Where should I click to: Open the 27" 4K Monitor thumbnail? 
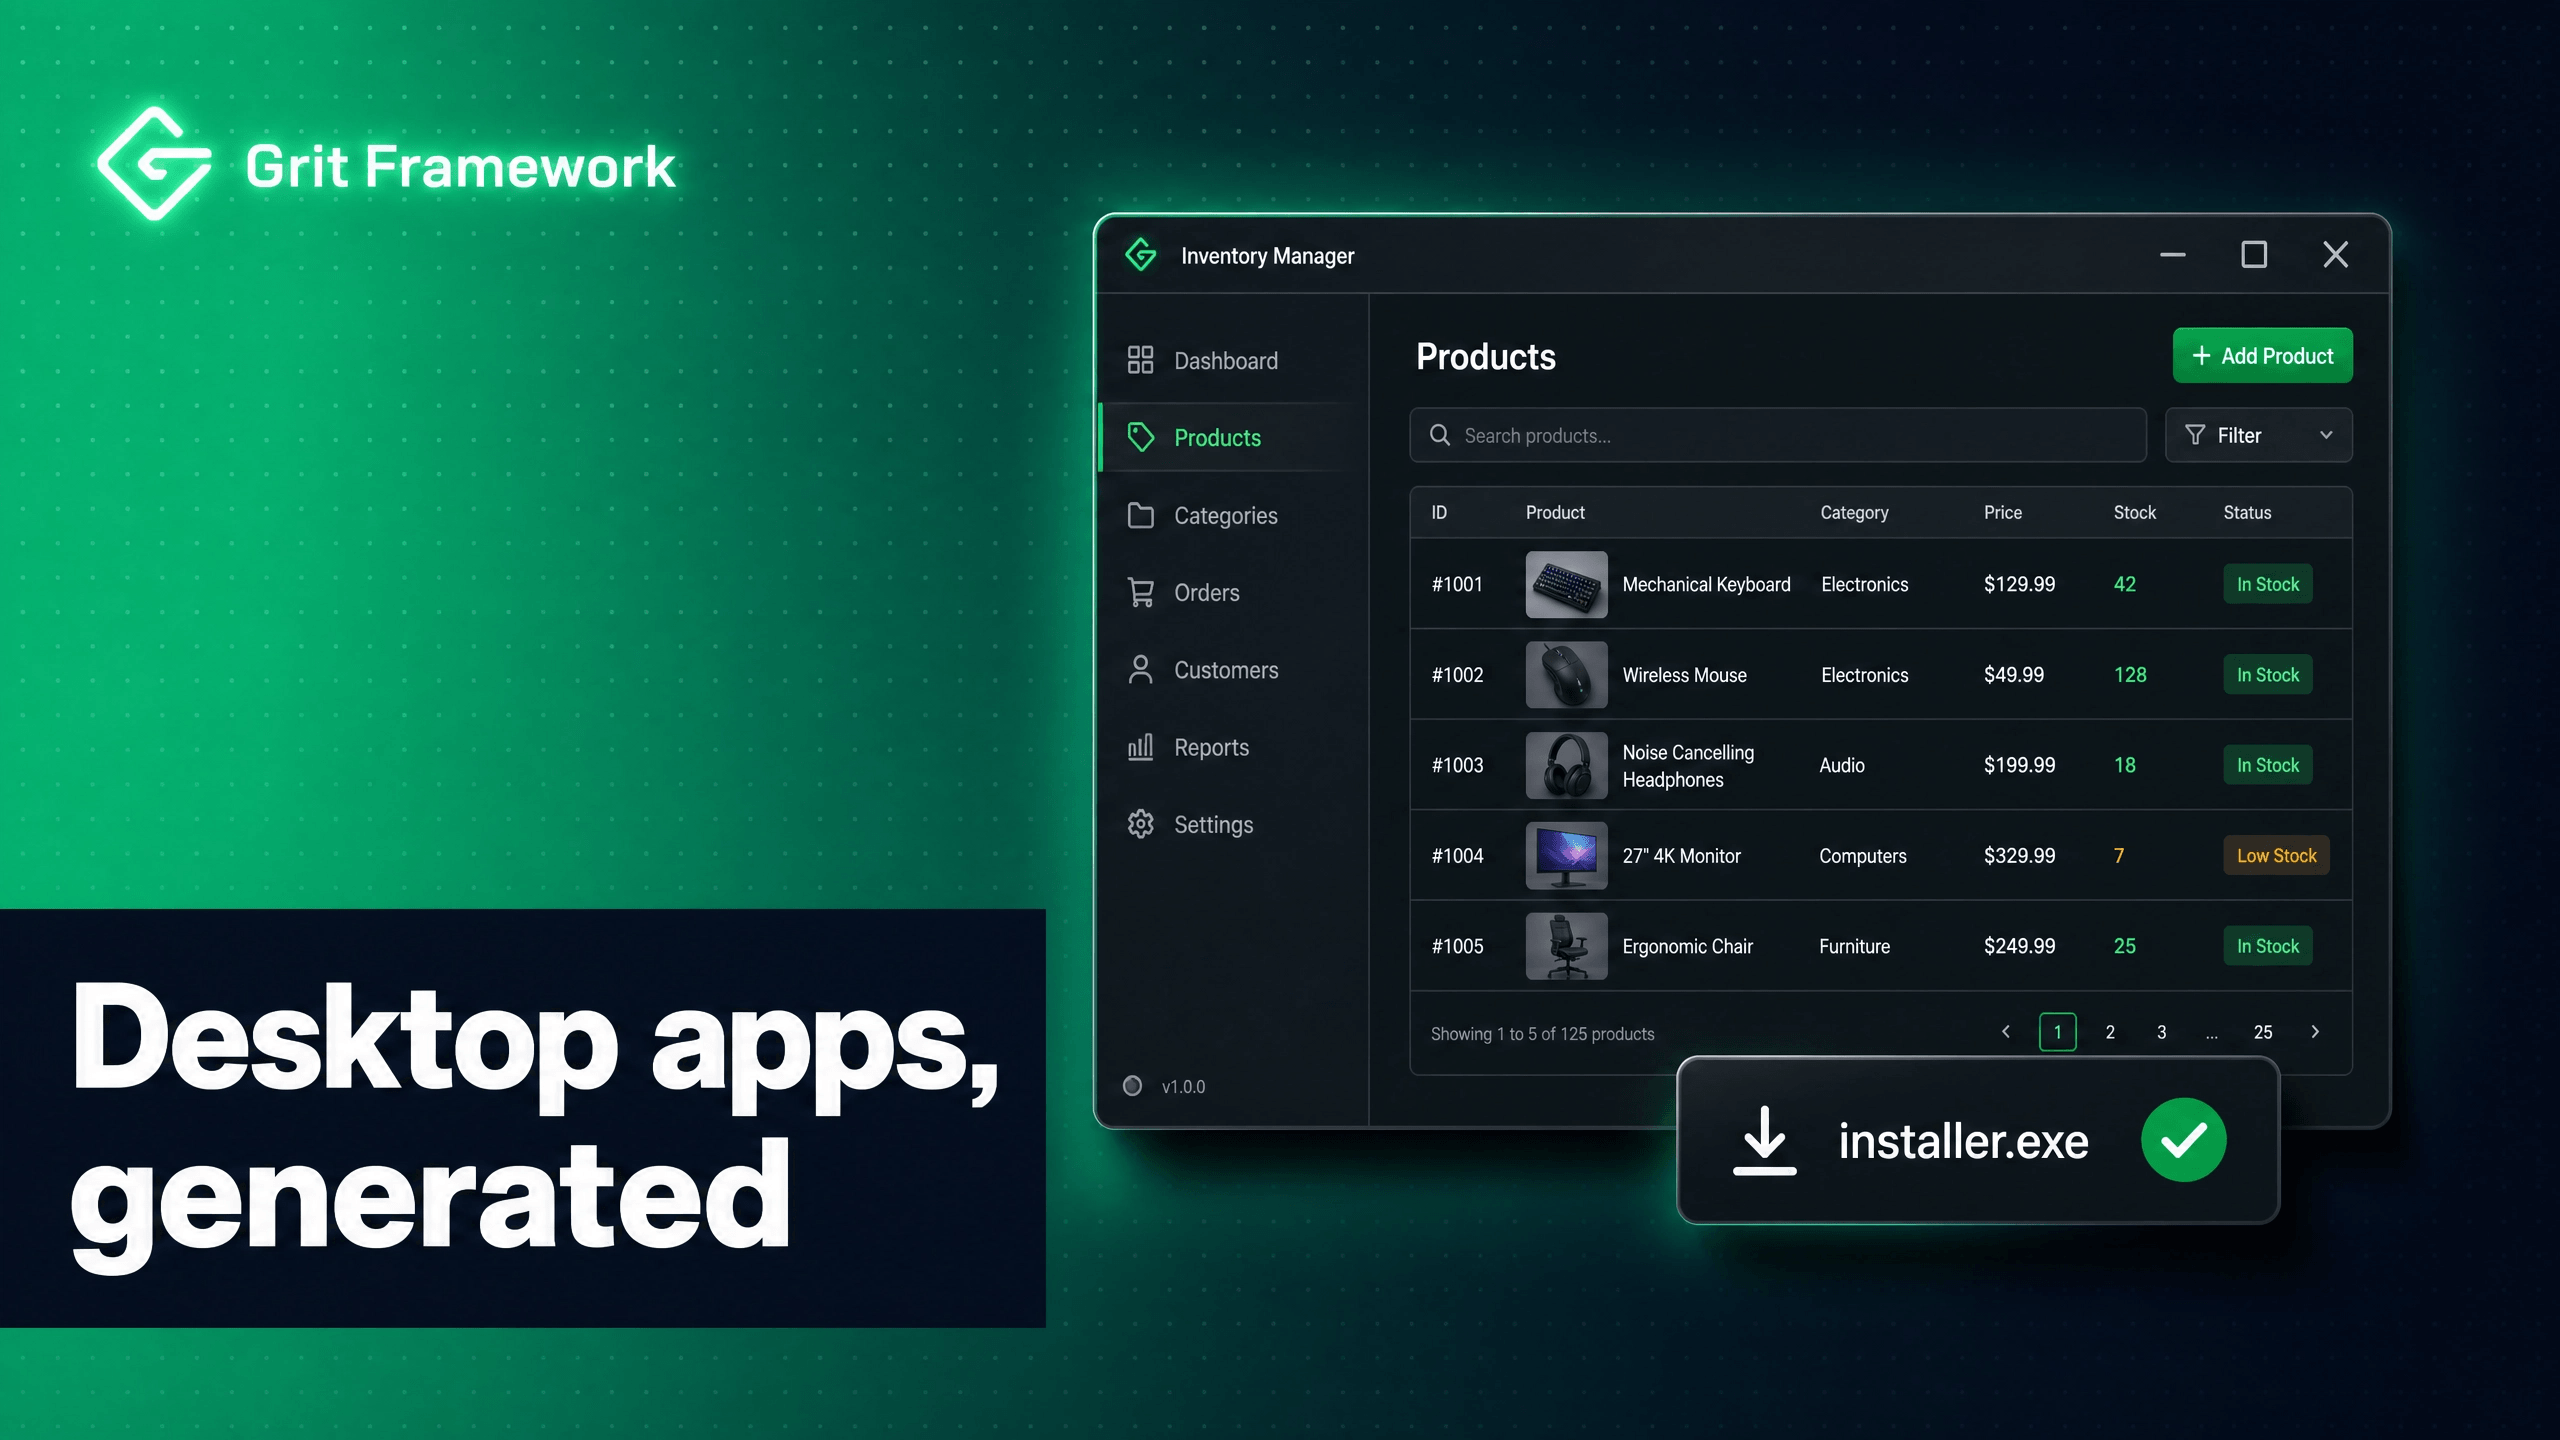[x=1566, y=856]
